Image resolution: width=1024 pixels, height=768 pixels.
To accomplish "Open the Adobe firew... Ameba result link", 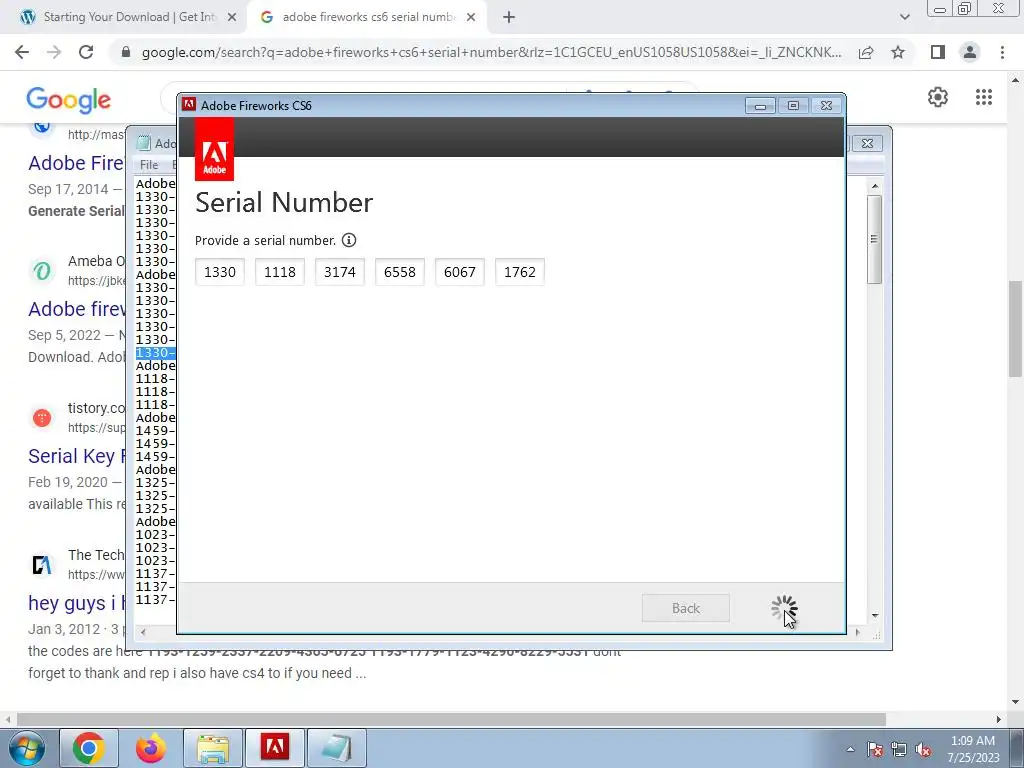I will (x=76, y=309).
